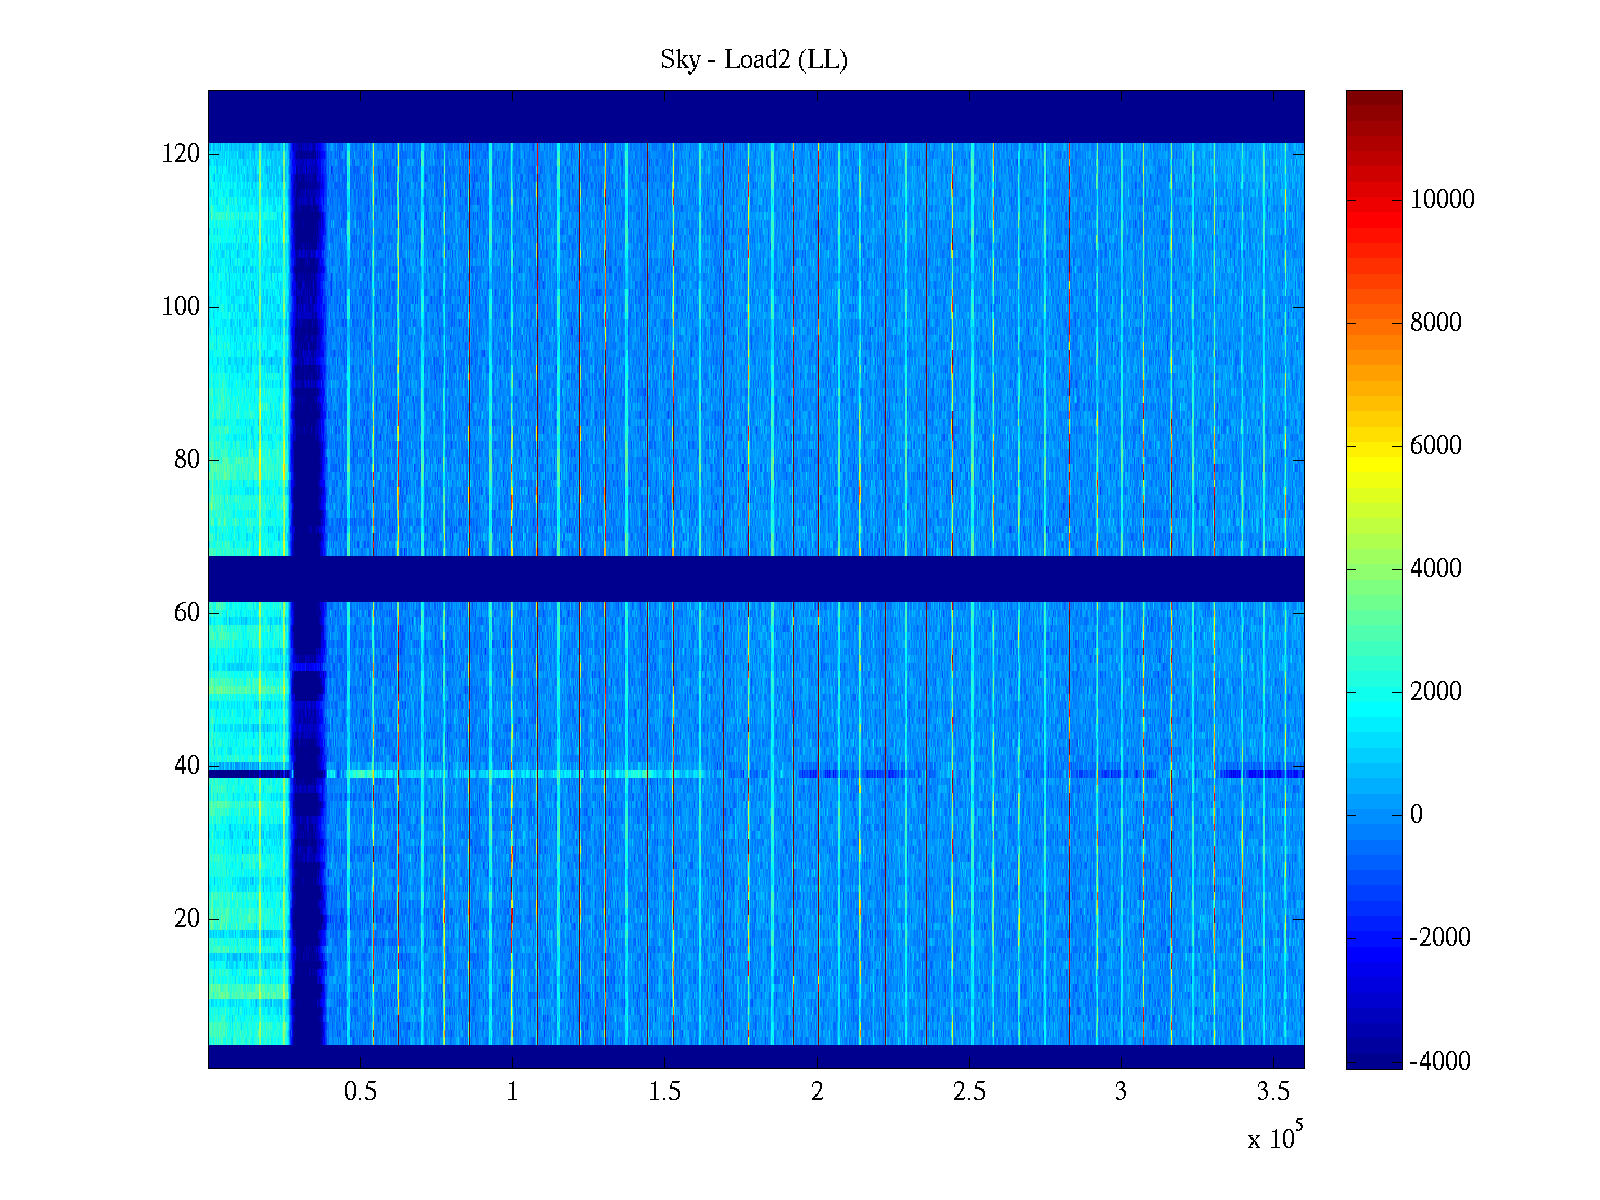The height and width of the screenshot is (1200, 1600).
Task: Select the 60 y-axis tick label
Action: (187, 613)
